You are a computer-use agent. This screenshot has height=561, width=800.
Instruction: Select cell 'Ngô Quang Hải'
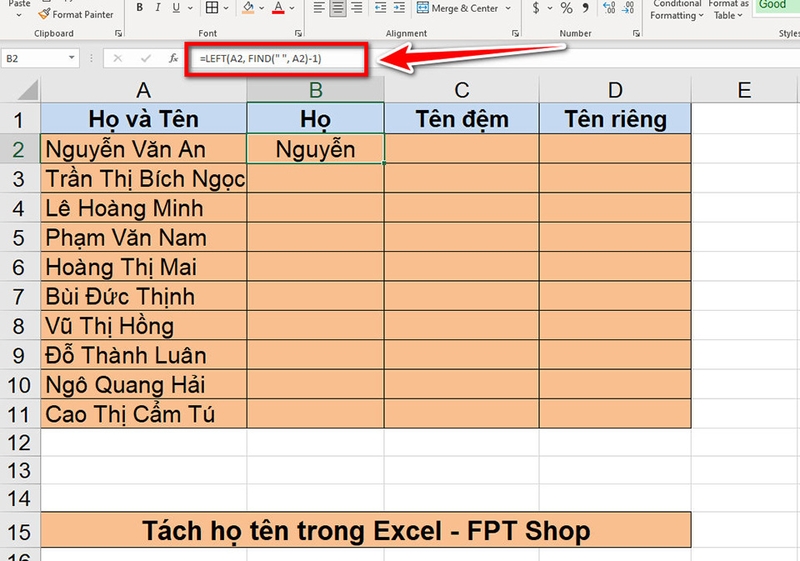pos(144,385)
